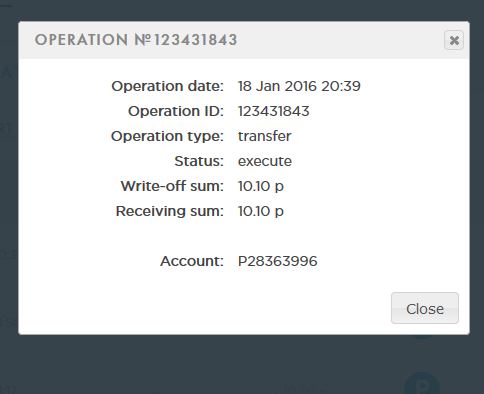484x394 pixels.
Task: Select the operation date value 18 Jan 2016 20:39
Action: [299, 86]
